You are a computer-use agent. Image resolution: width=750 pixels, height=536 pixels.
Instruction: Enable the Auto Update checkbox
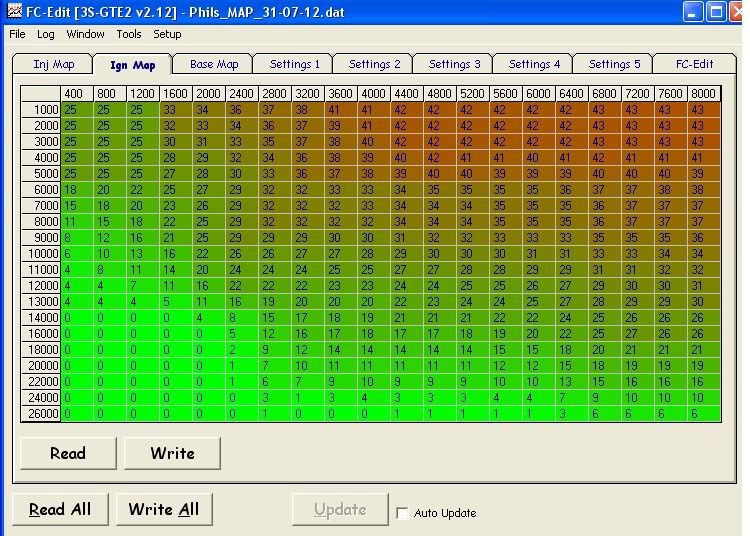click(402, 513)
